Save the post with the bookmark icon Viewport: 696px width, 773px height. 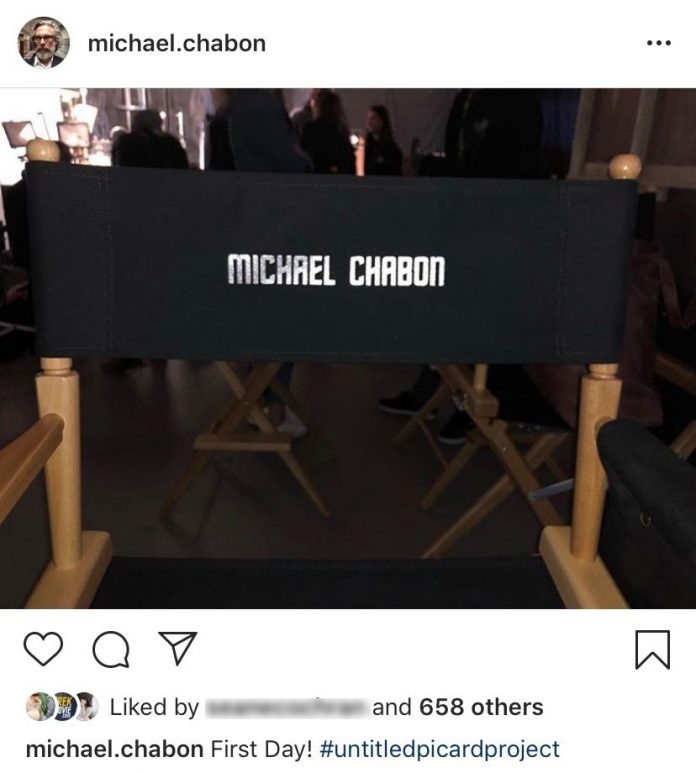[x=653, y=650]
